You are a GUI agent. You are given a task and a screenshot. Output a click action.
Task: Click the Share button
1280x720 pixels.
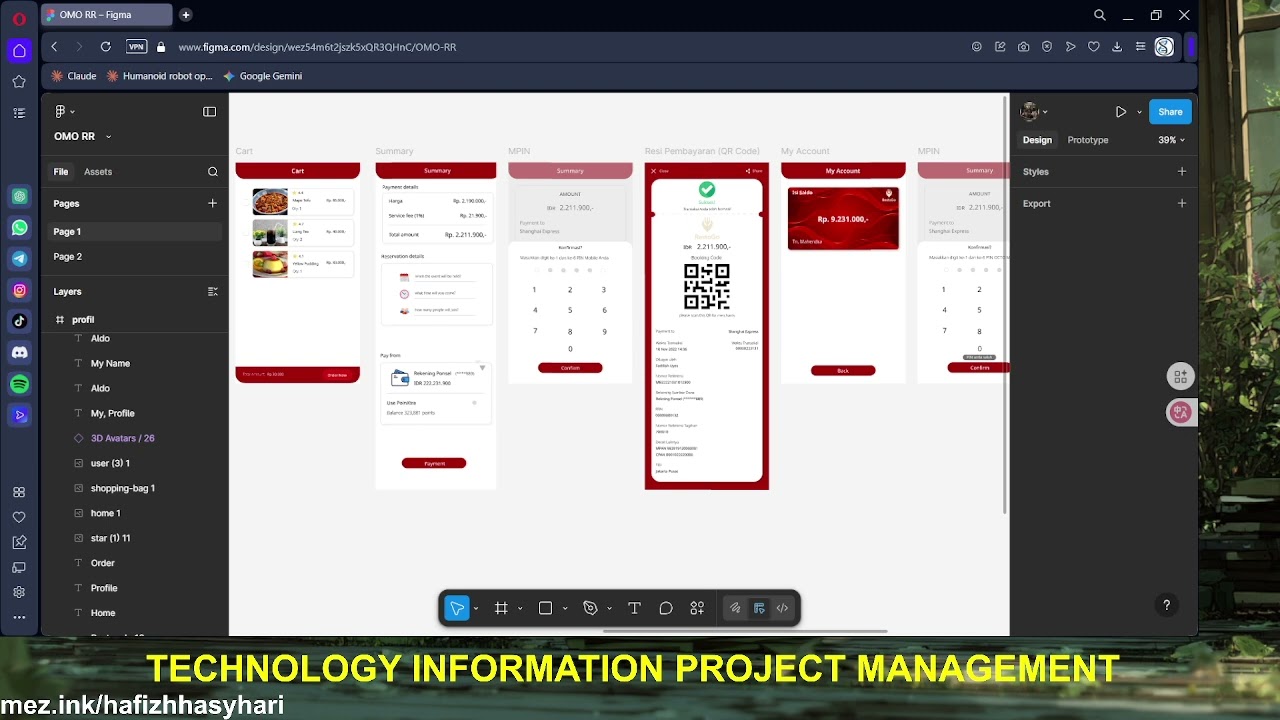coord(1170,112)
